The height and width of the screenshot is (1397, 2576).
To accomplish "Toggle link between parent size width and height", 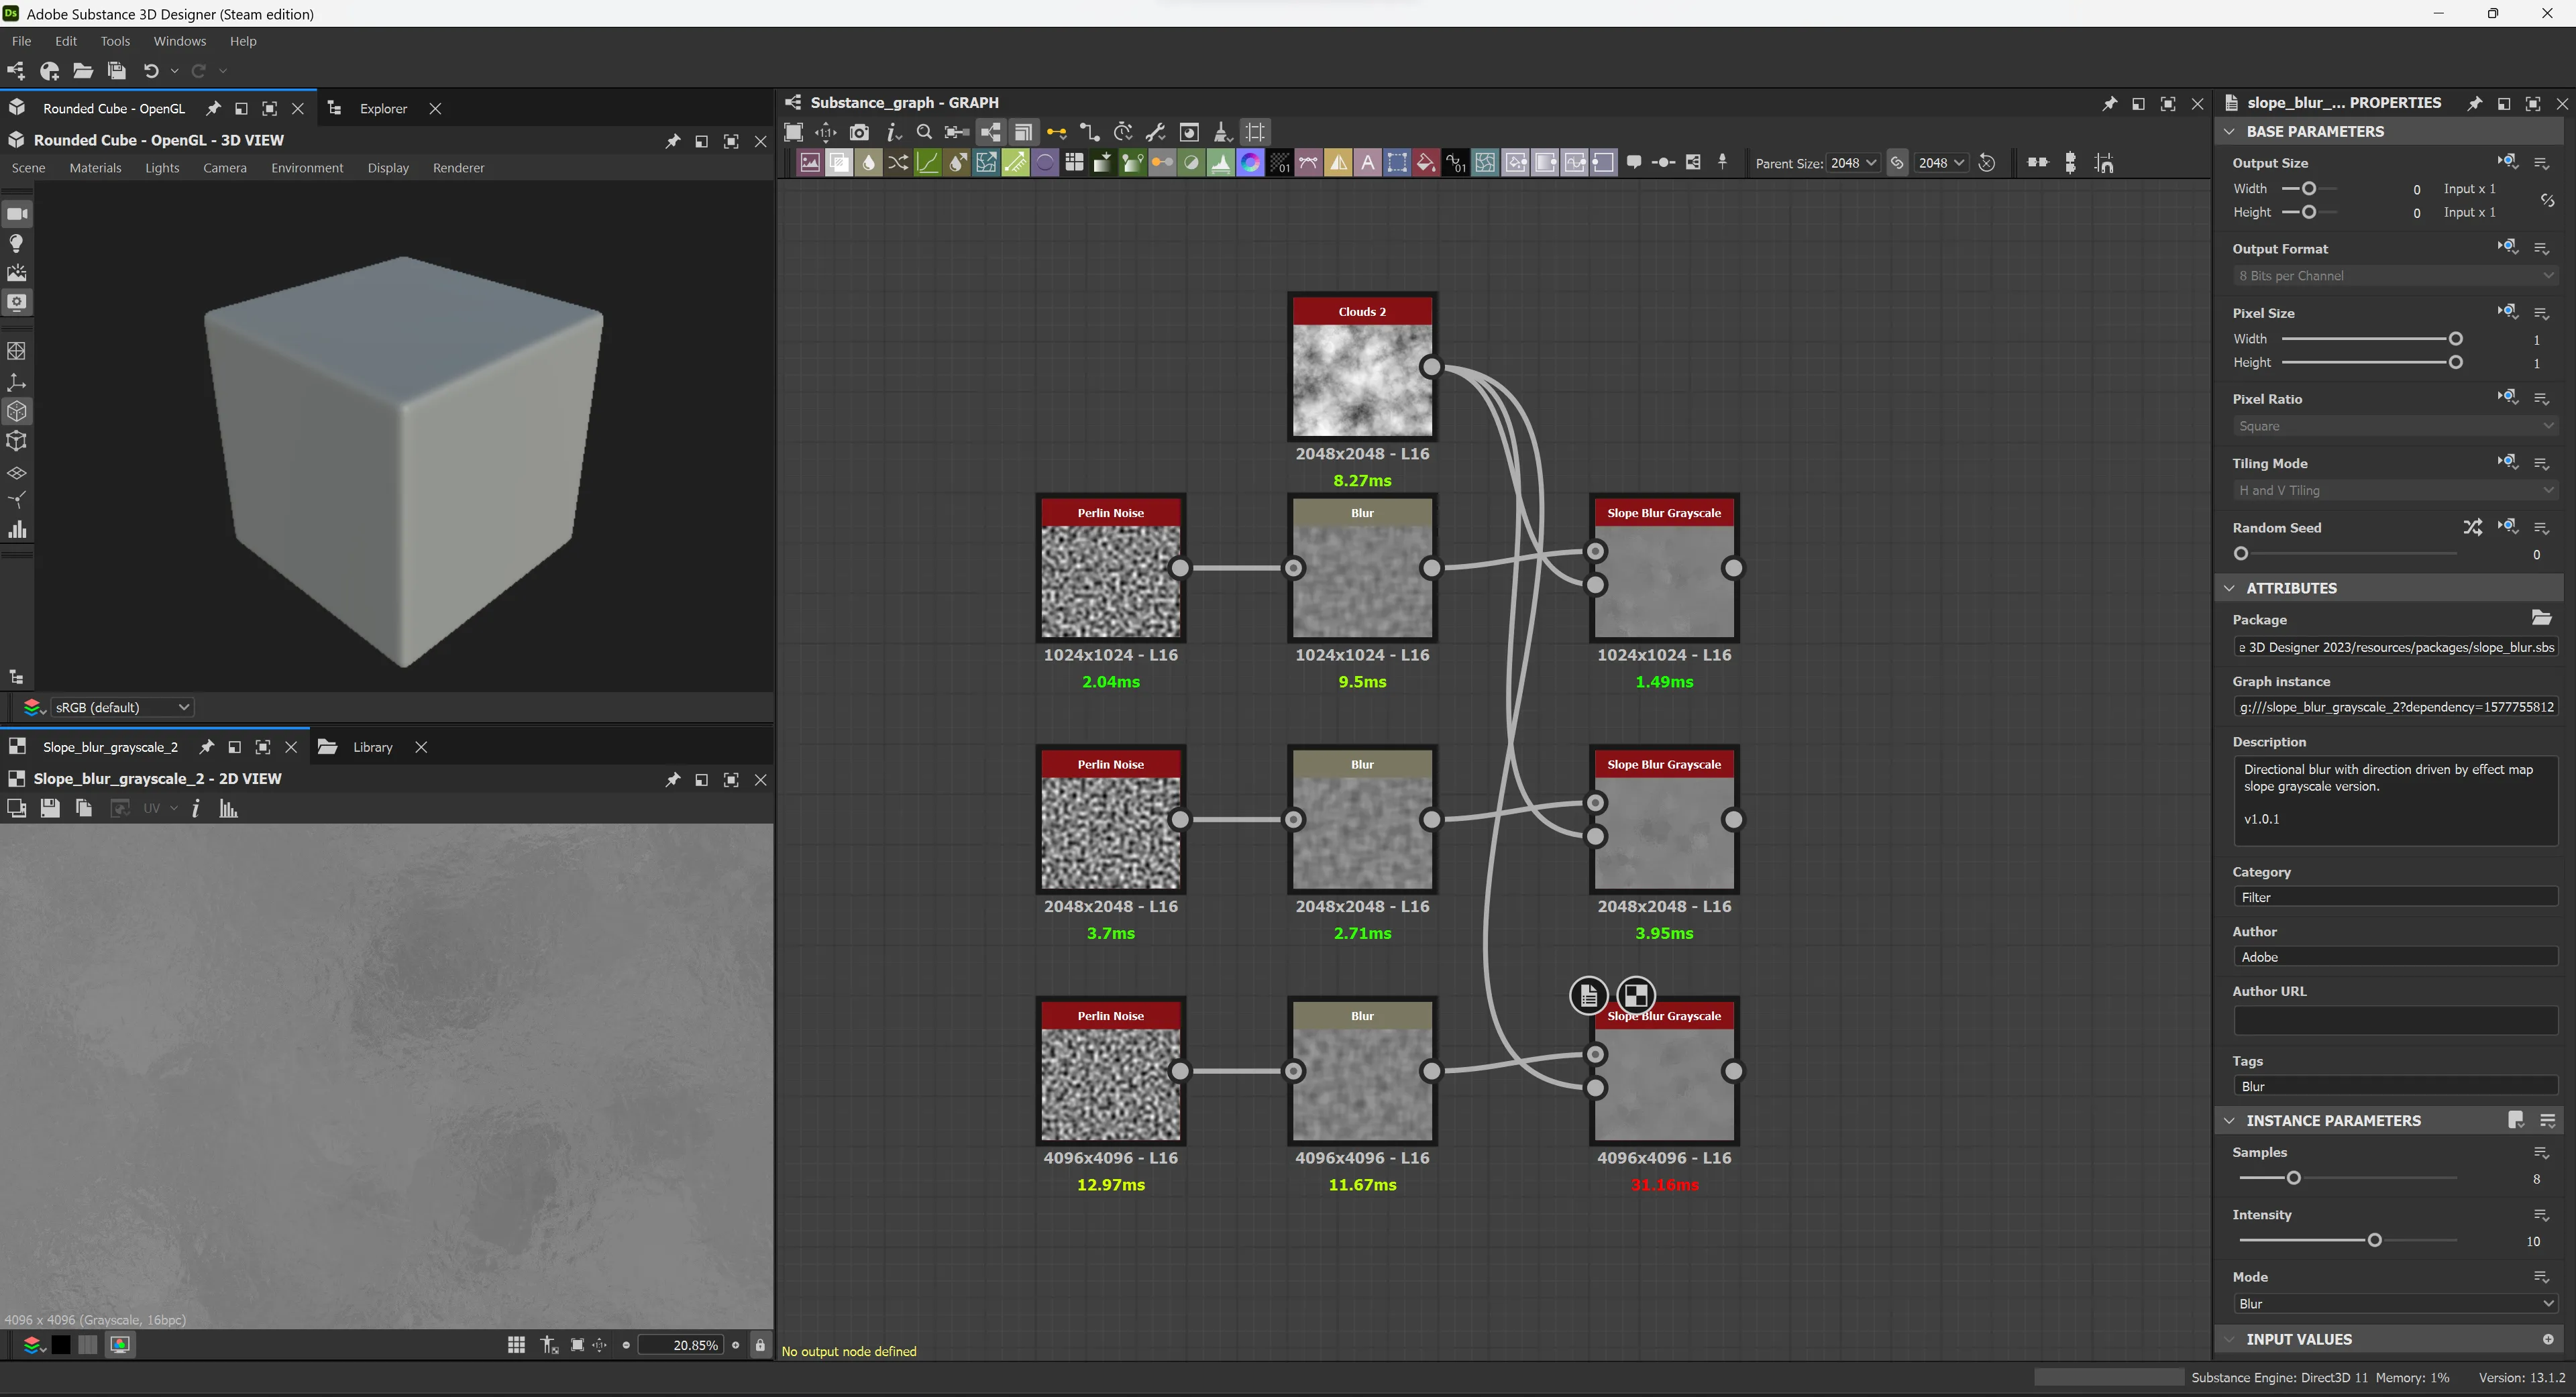I will (1897, 163).
